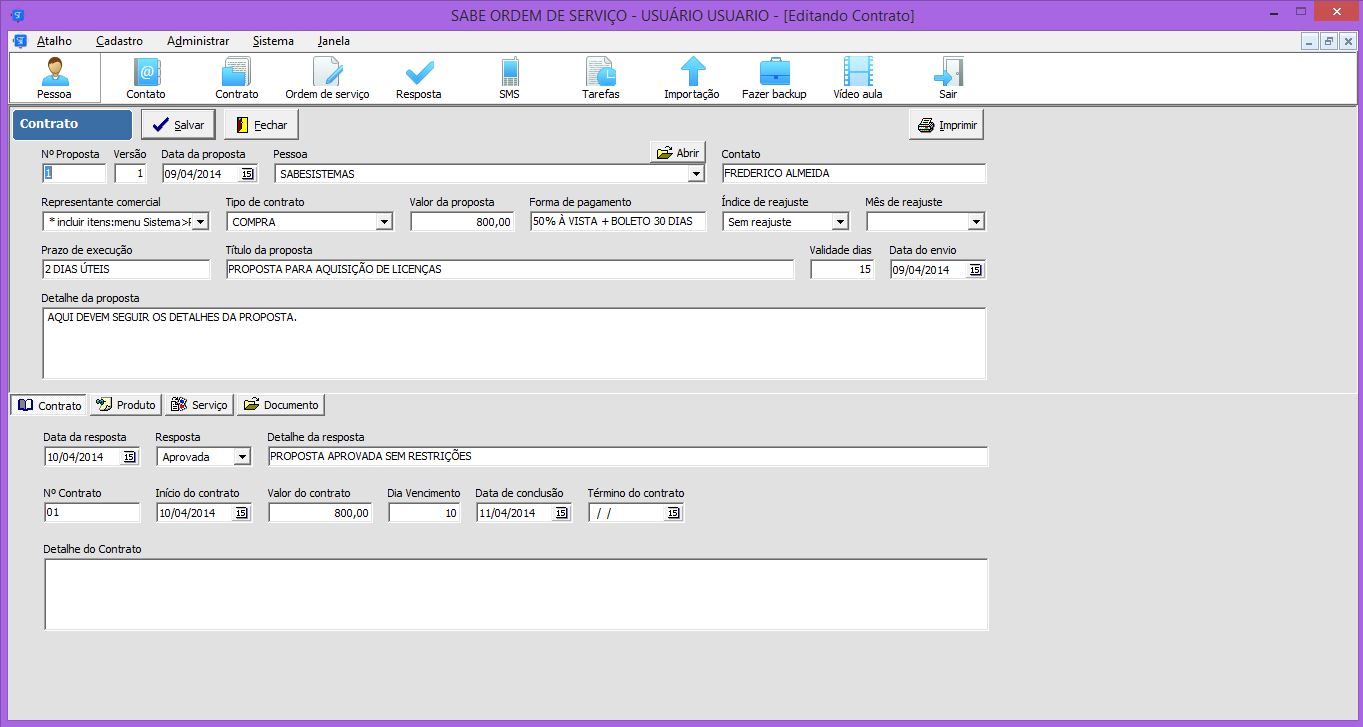Open calendar for Data de conclusão
Image resolution: width=1363 pixels, height=727 pixels.
pos(562,513)
